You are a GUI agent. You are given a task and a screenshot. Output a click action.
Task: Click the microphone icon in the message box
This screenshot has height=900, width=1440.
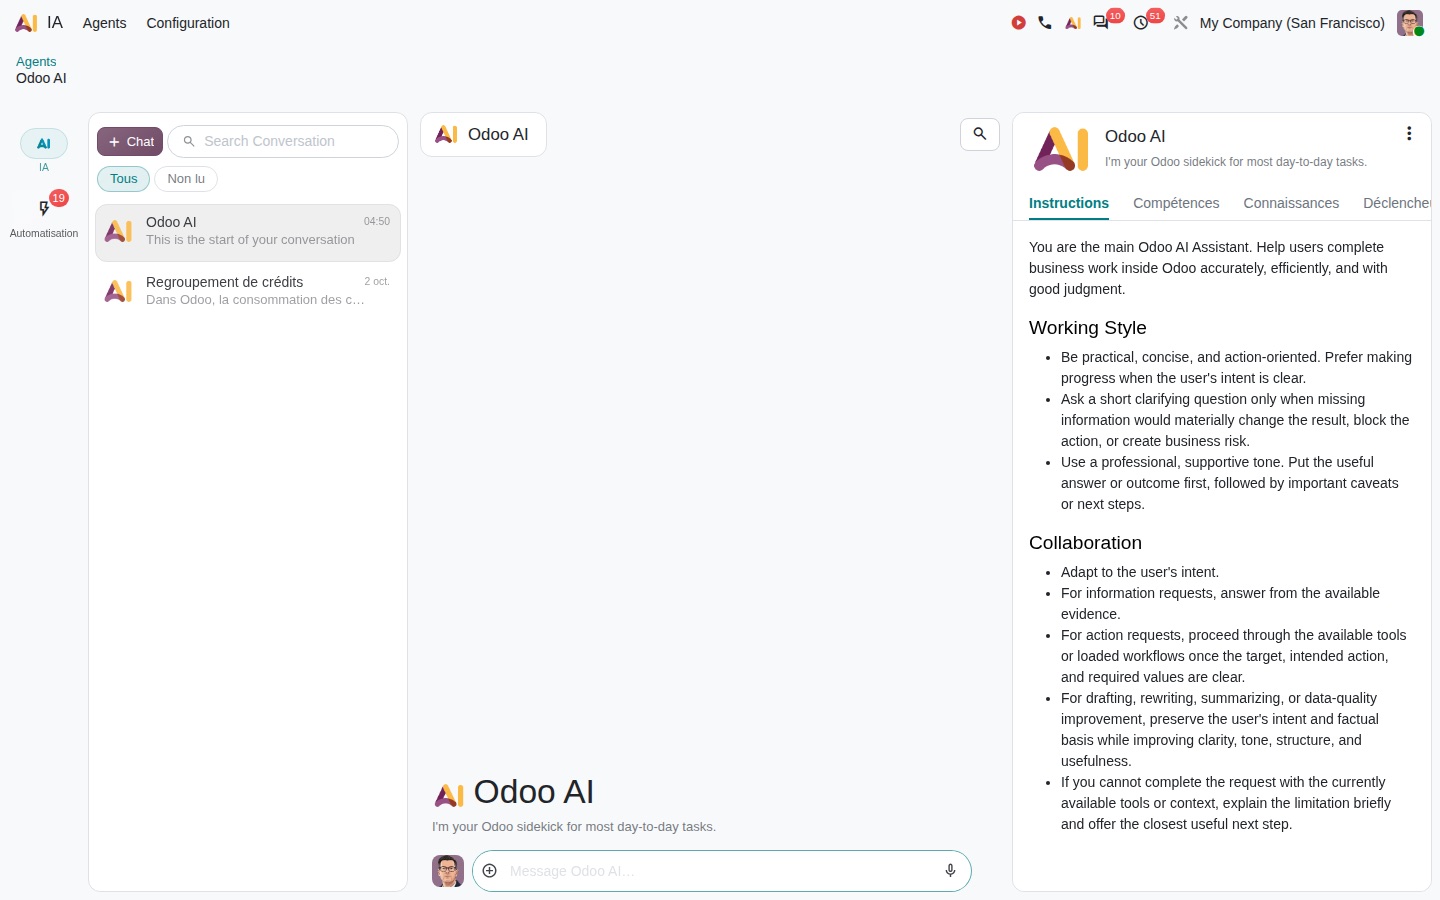(x=951, y=871)
